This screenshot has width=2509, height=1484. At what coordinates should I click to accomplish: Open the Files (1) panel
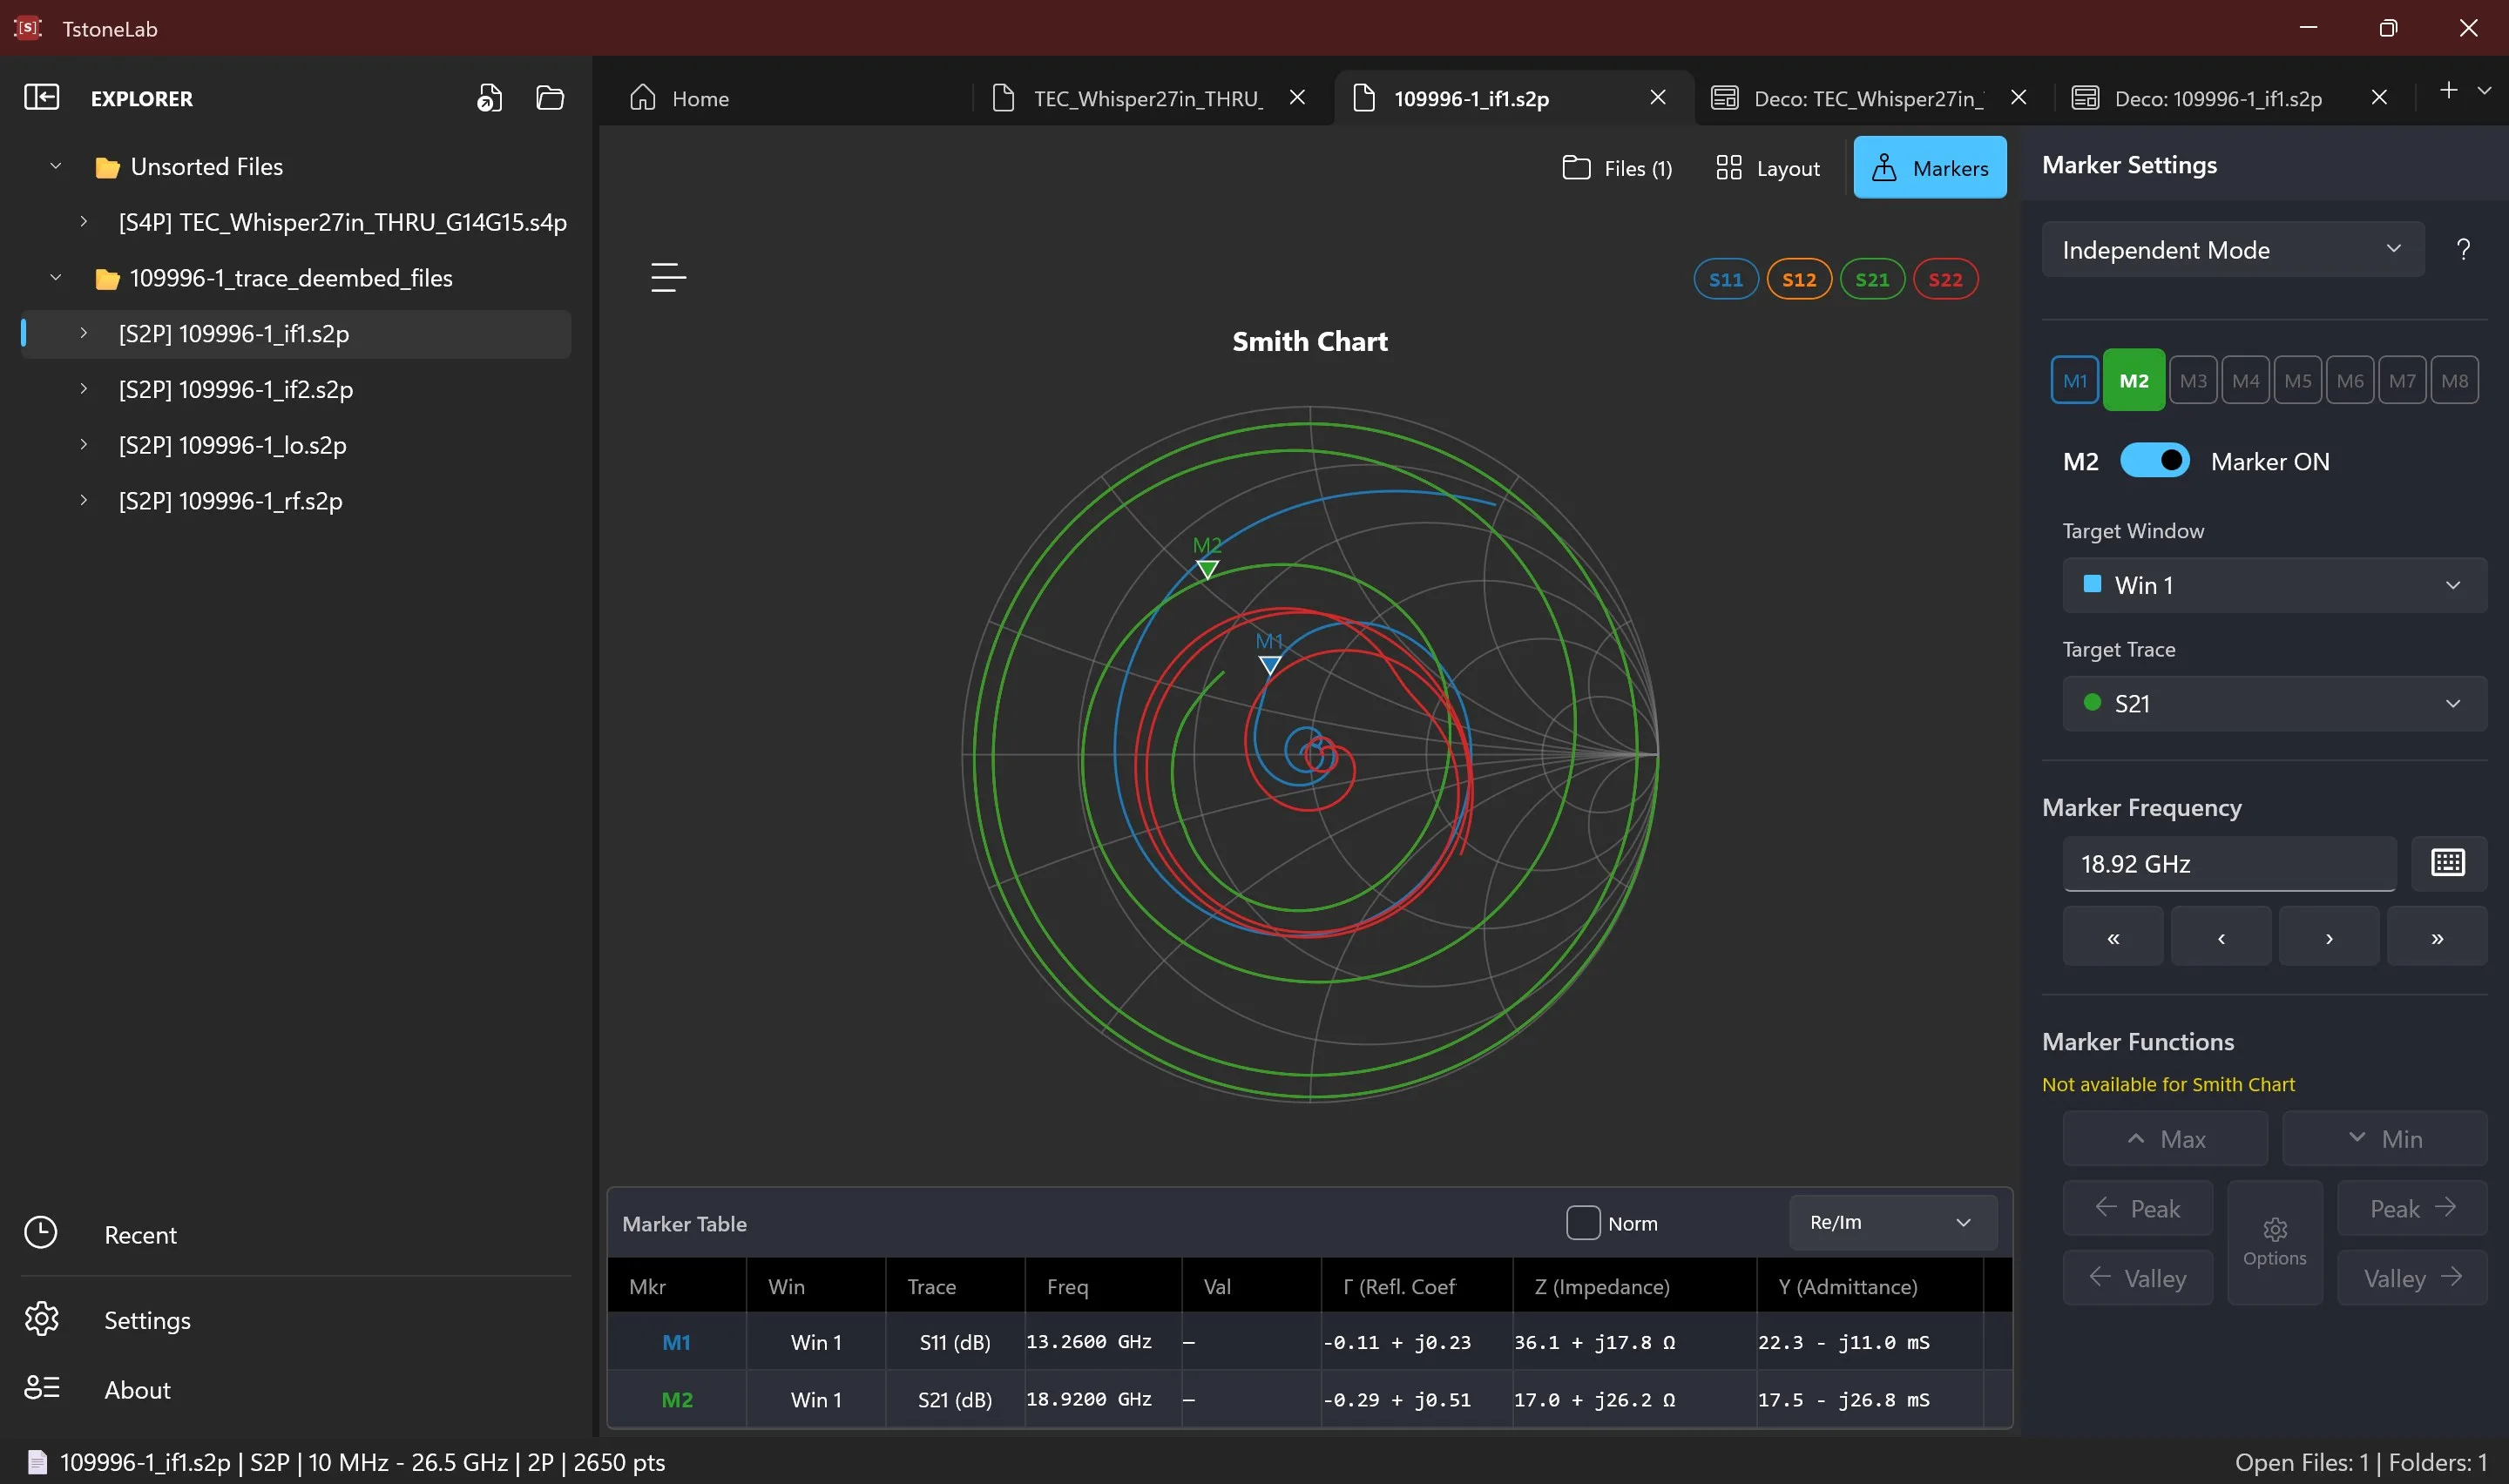point(1617,168)
